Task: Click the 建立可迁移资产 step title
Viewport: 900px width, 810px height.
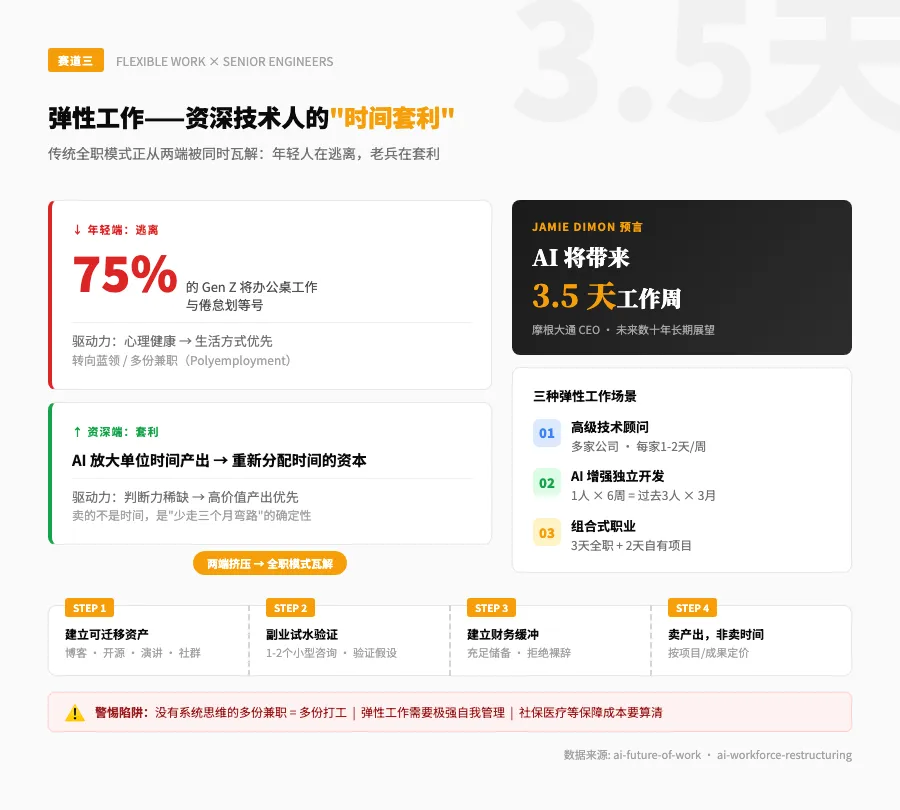Action: pyautogui.click(x=107, y=634)
